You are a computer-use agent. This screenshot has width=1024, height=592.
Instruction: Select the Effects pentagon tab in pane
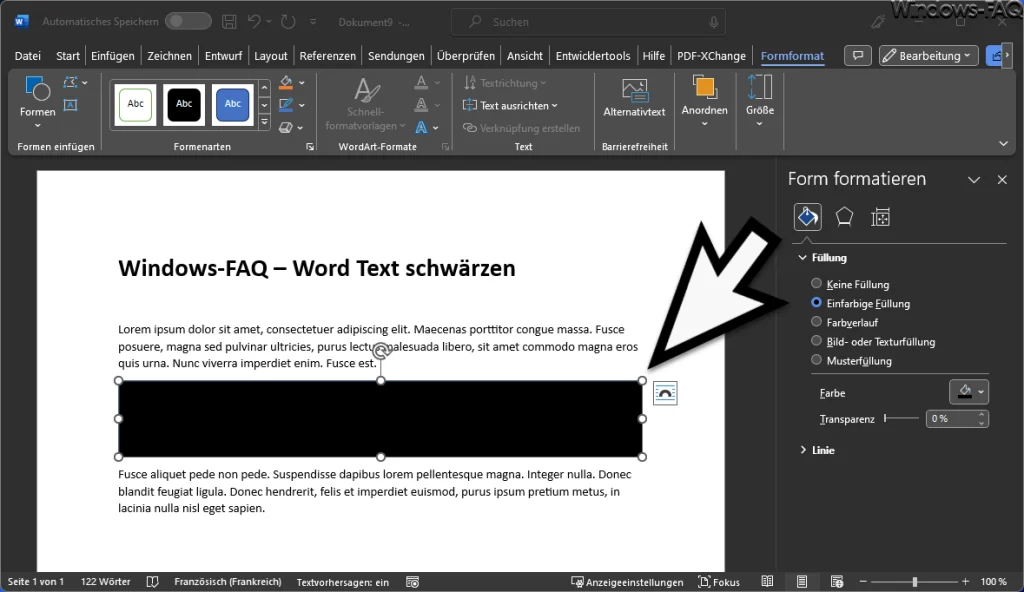pyautogui.click(x=844, y=217)
